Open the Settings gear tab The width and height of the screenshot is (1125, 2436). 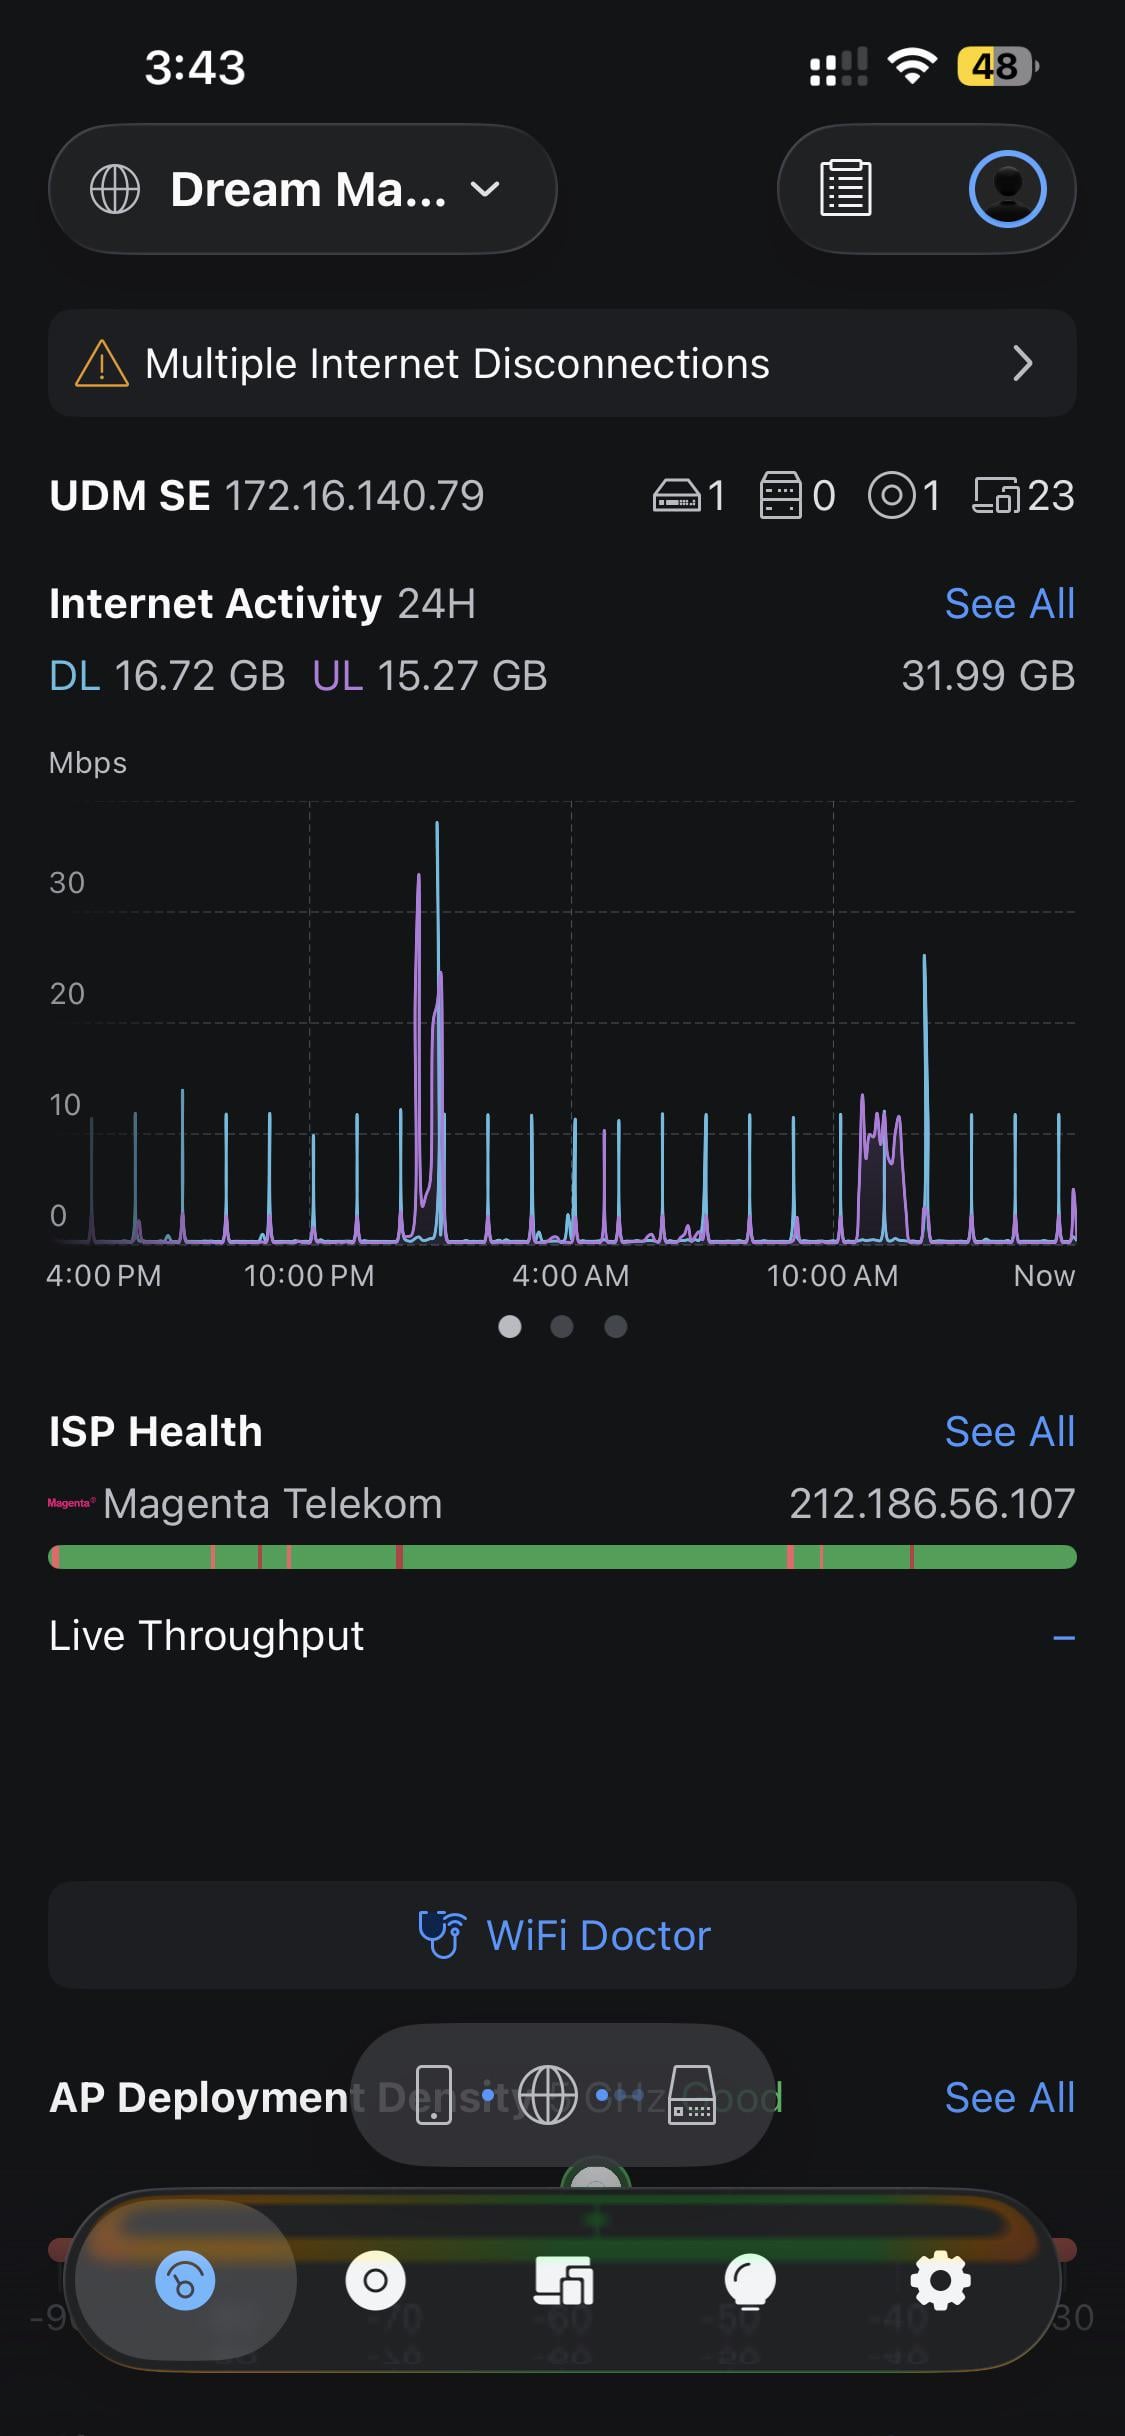(x=940, y=2281)
